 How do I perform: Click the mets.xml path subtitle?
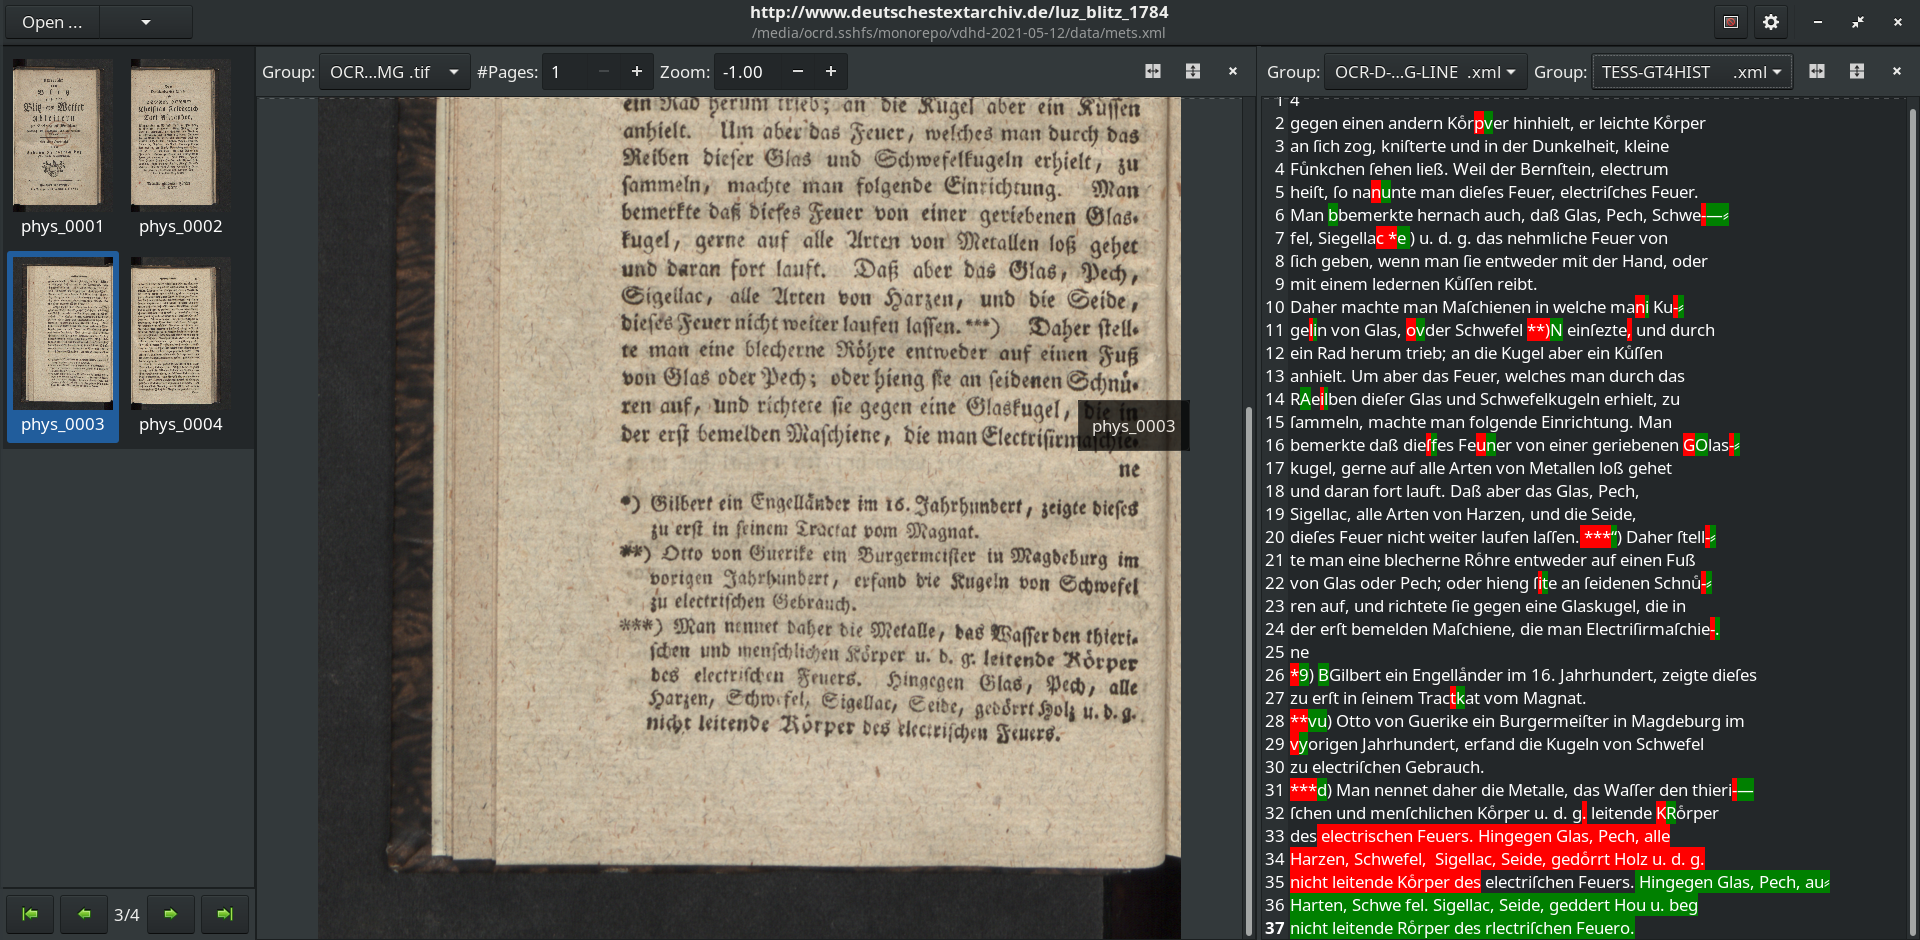(959, 33)
